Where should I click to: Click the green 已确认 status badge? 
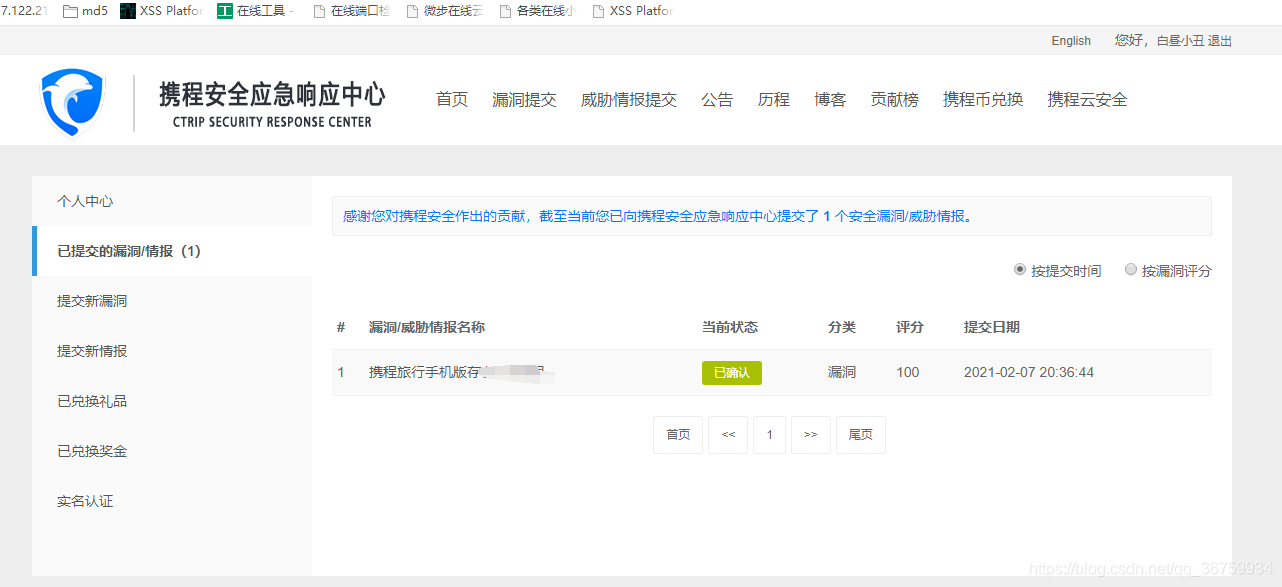(x=732, y=373)
